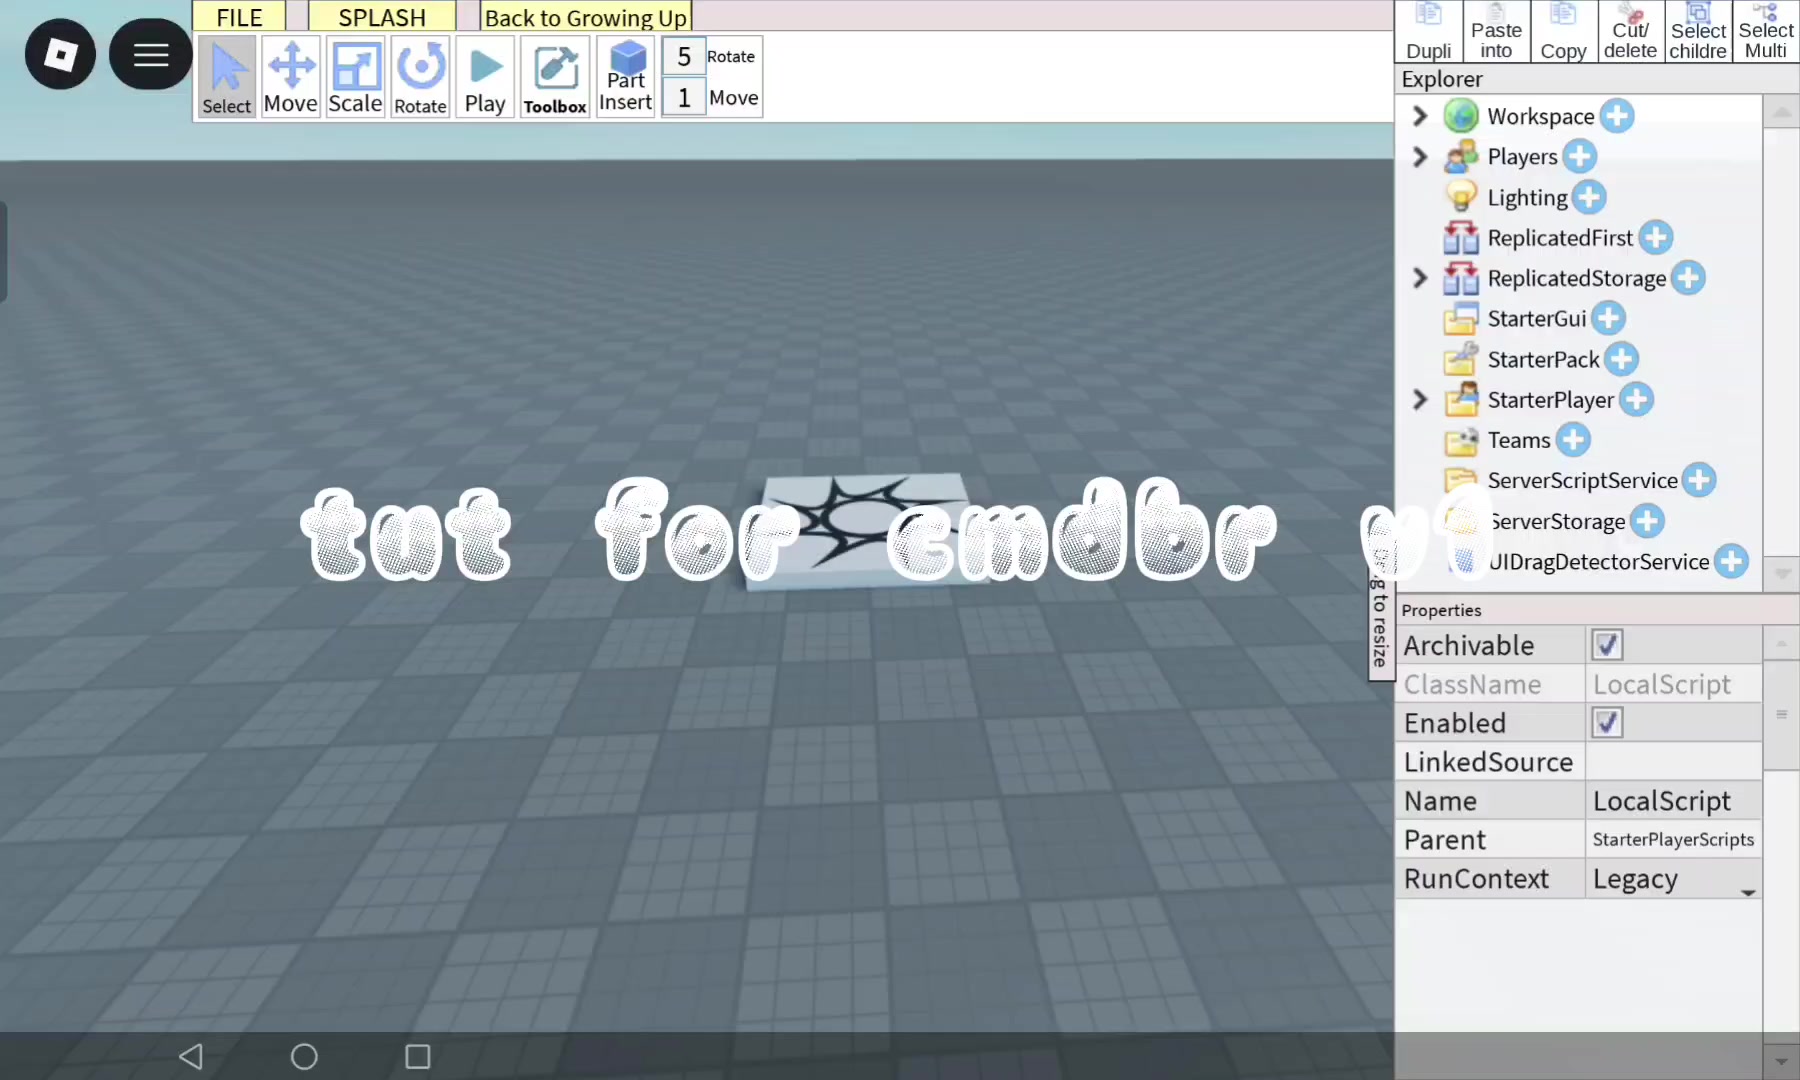Image resolution: width=1800 pixels, height=1080 pixels.
Task: Click the LinkedSource property field
Action: 1674,762
